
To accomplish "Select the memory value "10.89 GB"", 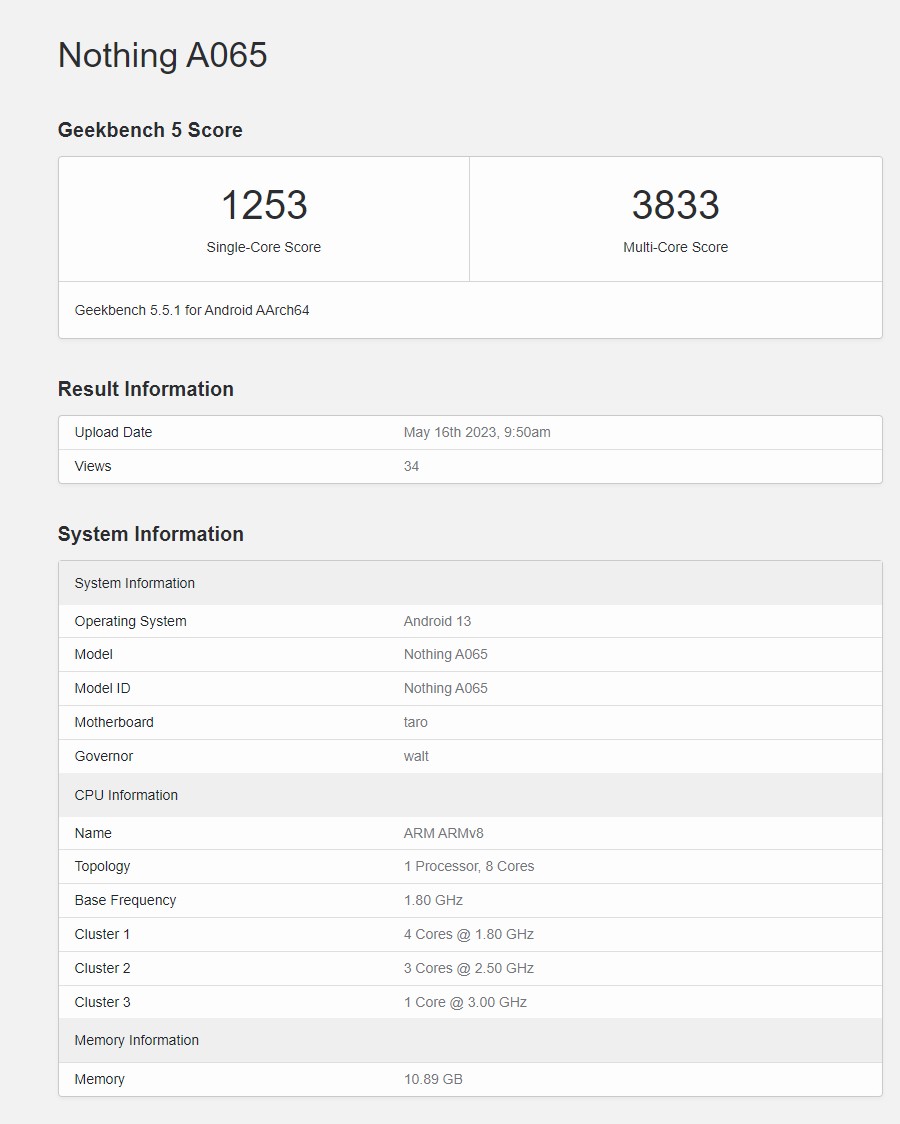I will click(x=434, y=1080).
